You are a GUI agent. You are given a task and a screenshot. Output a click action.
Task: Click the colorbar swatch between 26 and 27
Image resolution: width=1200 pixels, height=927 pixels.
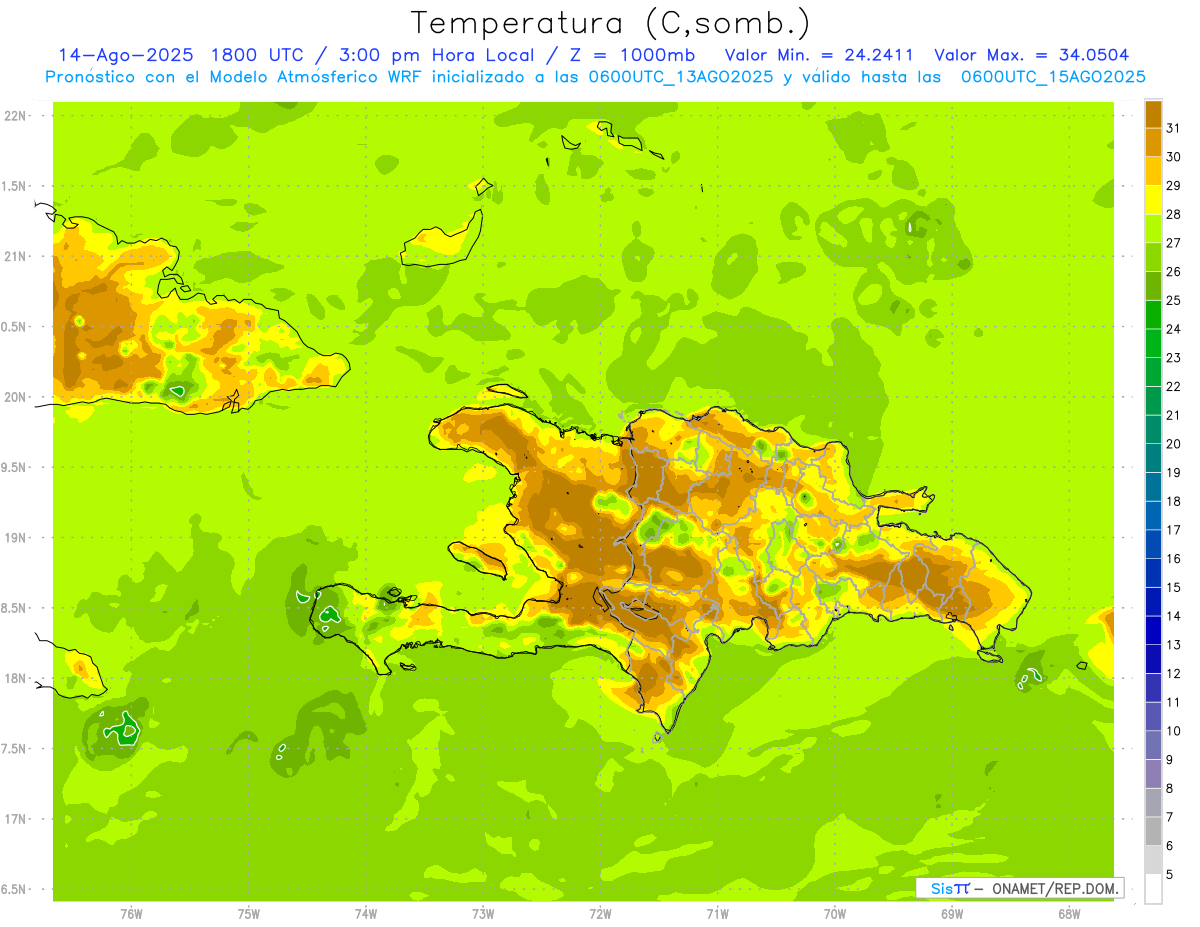coord(1153,257)
